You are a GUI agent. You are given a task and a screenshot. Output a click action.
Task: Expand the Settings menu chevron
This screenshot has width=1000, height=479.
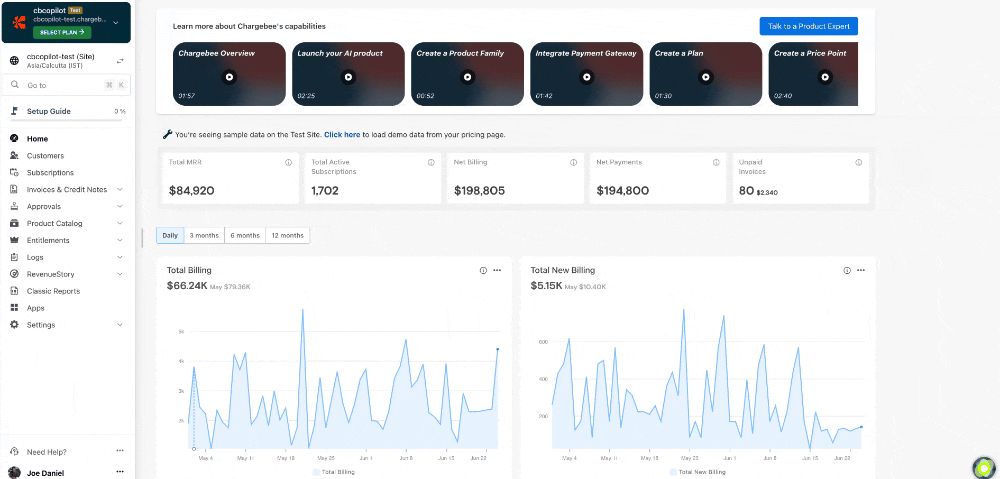(x=120, y=325)
